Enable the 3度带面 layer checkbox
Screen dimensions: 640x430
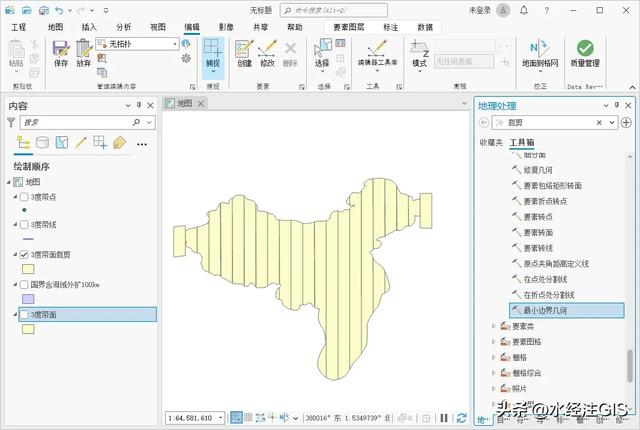tap(24, 315)
